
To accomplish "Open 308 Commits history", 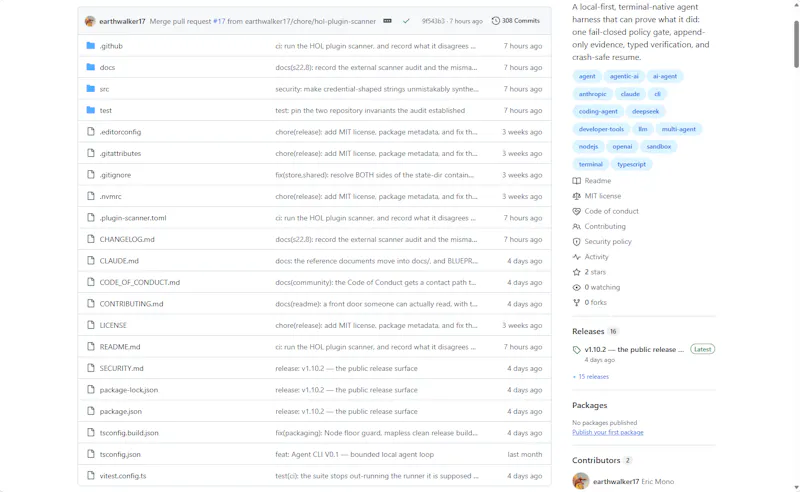I will 516,21.
